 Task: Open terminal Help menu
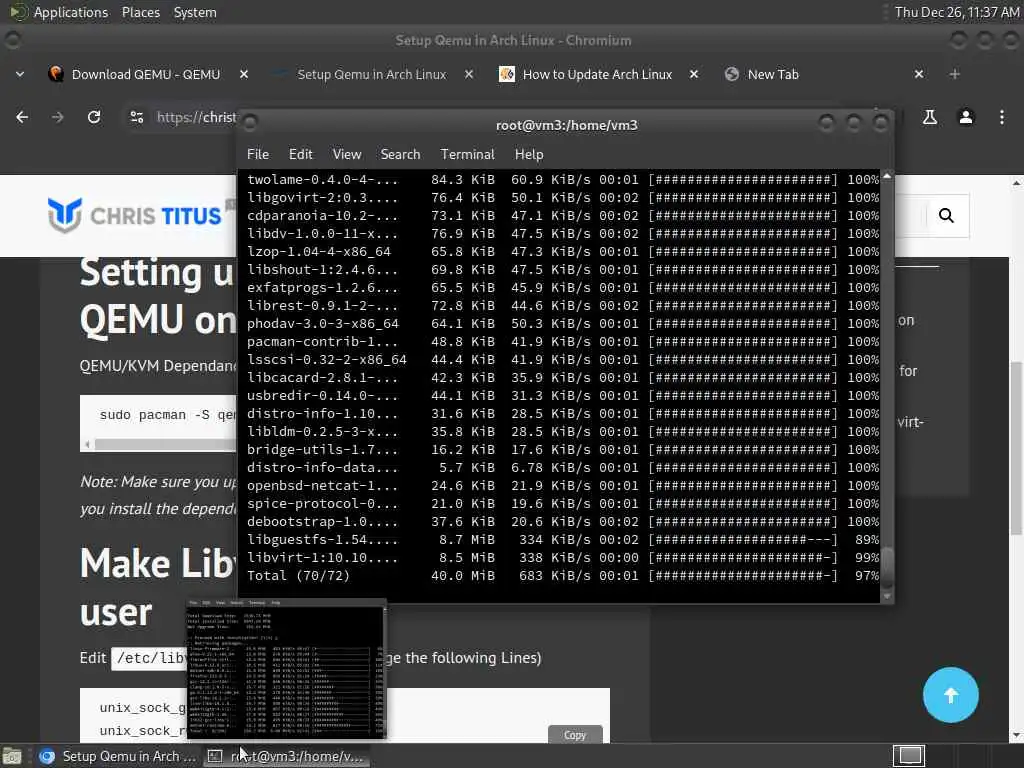(528, 154)
